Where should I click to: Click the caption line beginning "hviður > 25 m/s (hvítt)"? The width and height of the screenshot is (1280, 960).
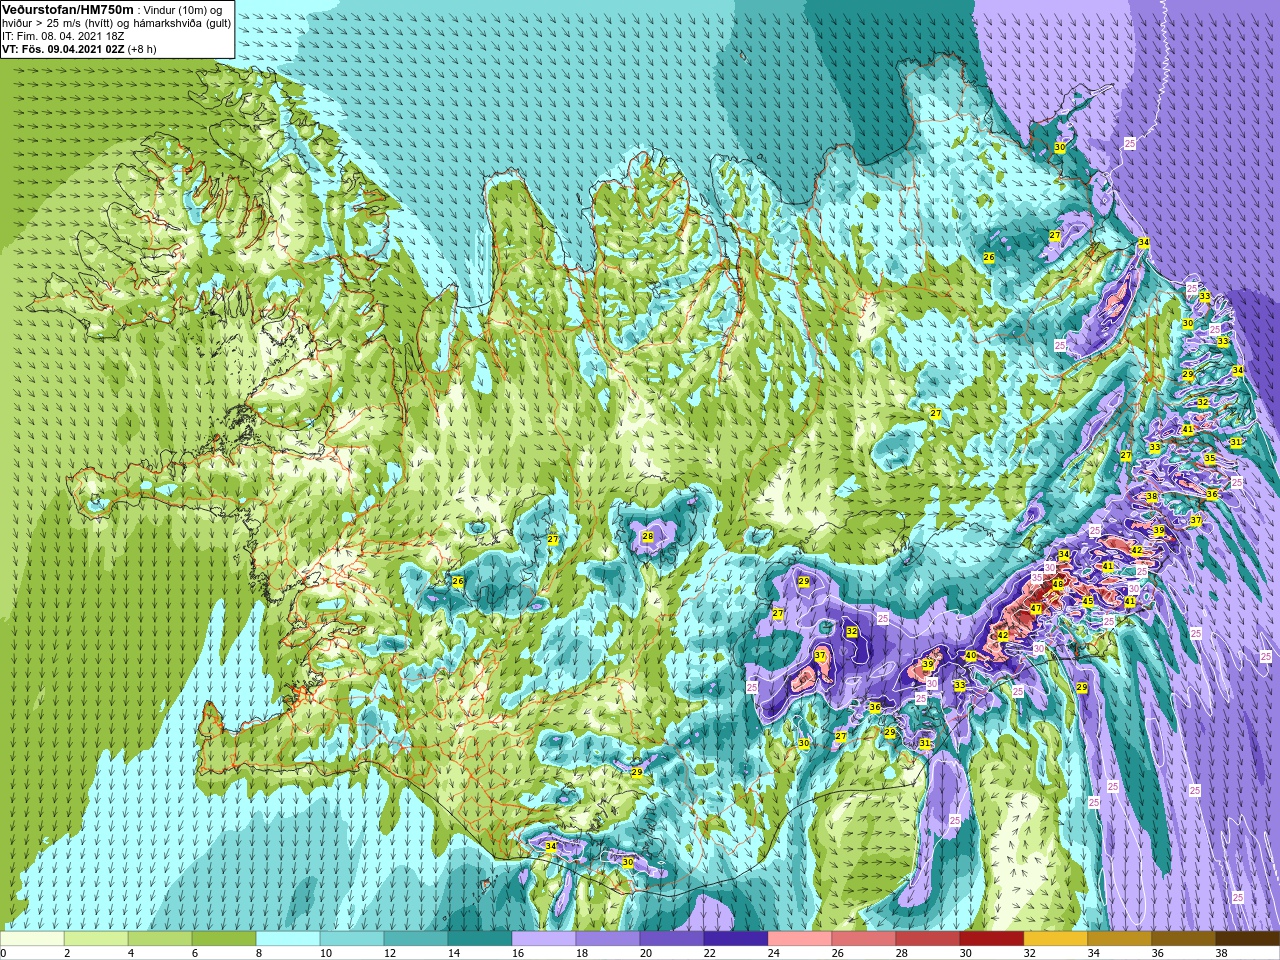pyautogui.click(x=116, y=23)
